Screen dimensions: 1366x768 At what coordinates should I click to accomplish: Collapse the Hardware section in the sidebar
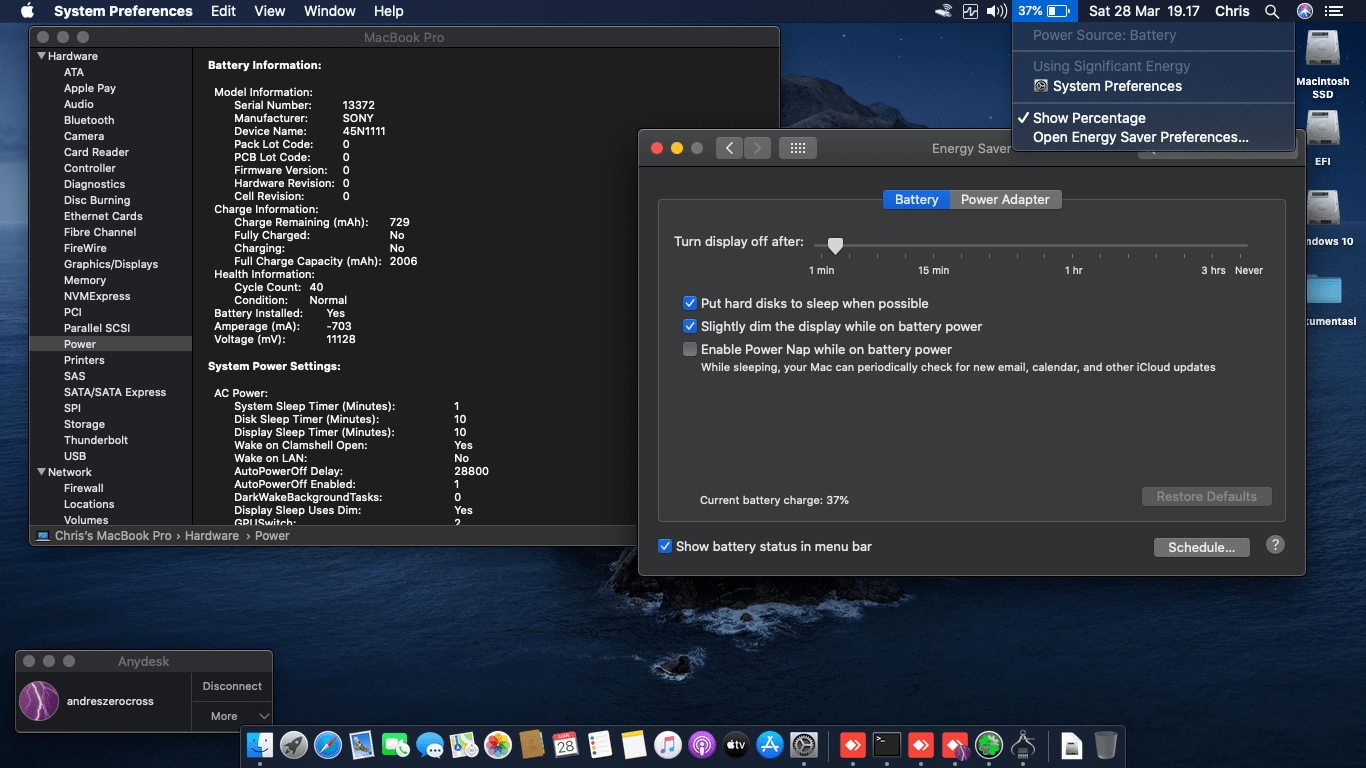[x=42, y=56]
